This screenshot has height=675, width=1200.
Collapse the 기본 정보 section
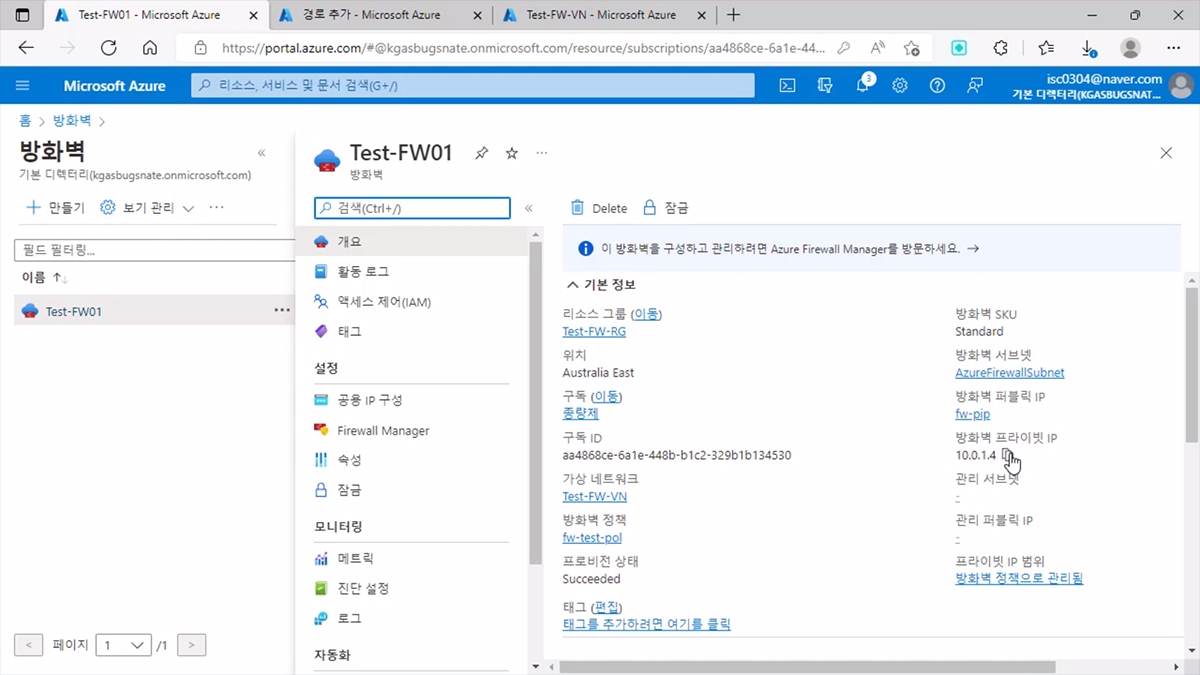(601, 285)
